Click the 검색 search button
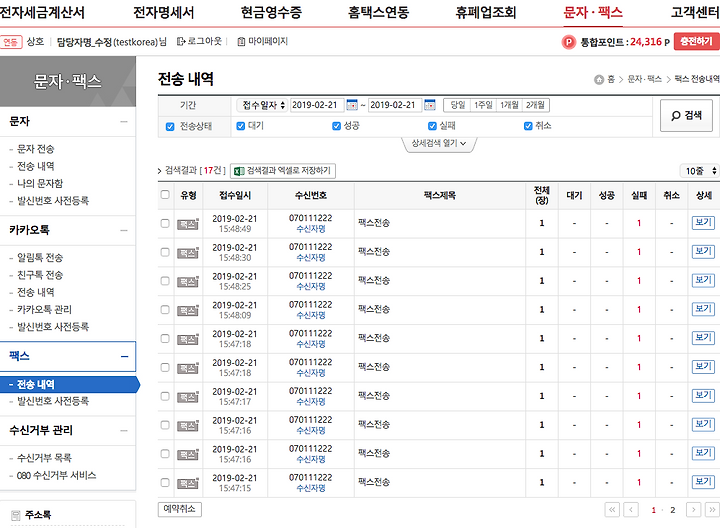 [x=686, y=115]
